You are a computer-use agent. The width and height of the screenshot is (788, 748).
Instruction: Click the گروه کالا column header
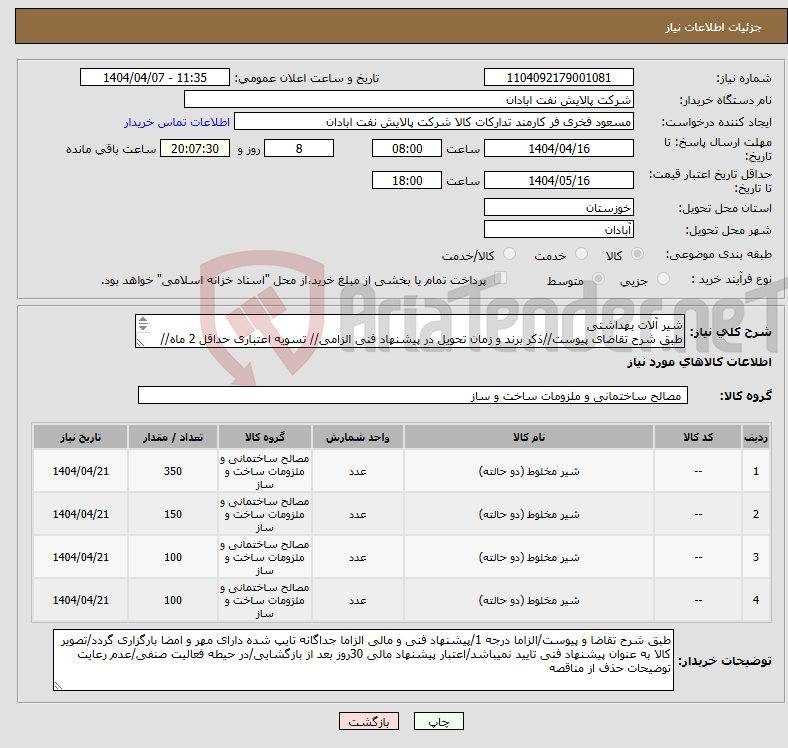point(265,437)
